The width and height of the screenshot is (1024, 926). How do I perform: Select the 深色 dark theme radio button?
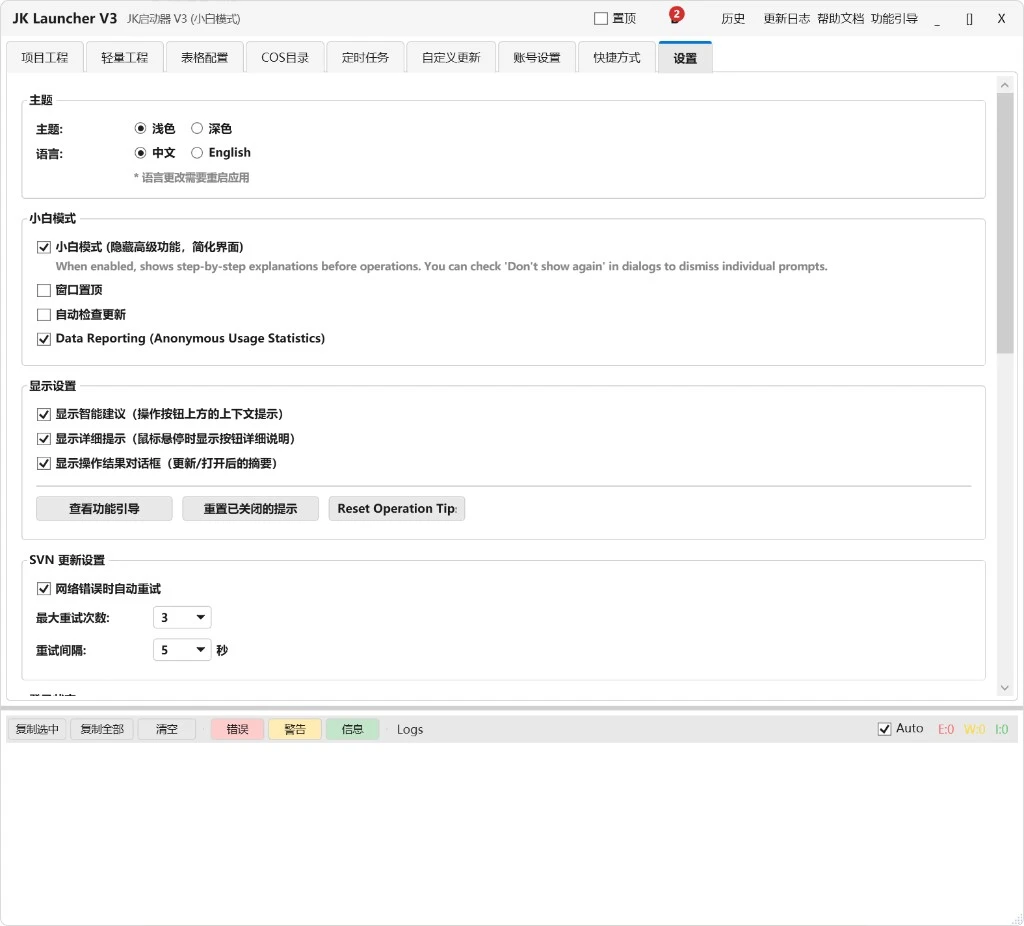pos(198,128)
